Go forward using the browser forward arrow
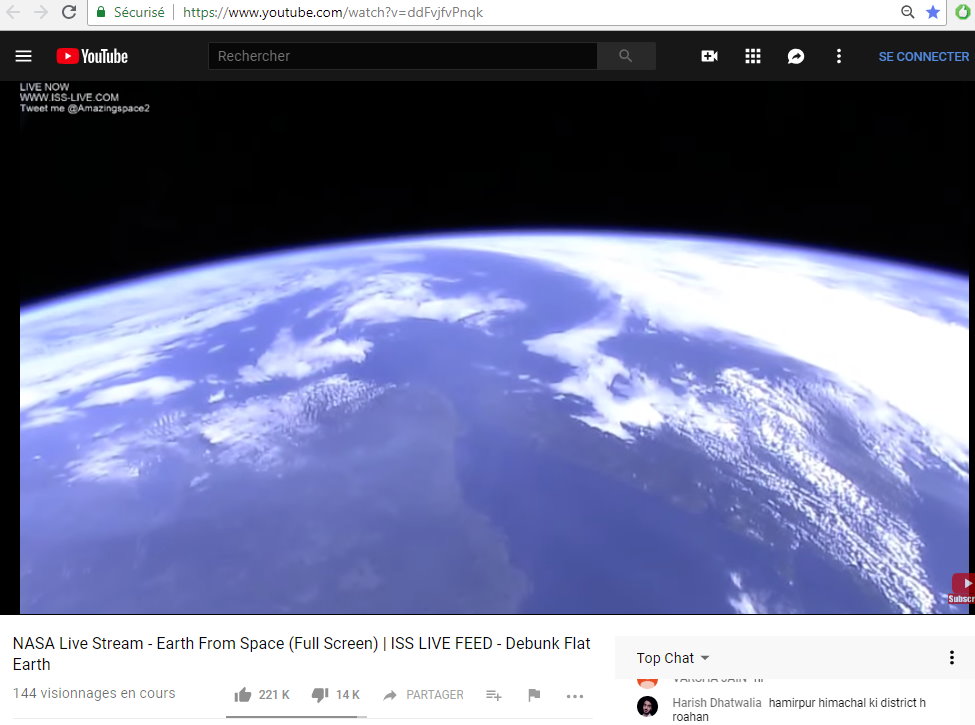 (x=41, y=12)
